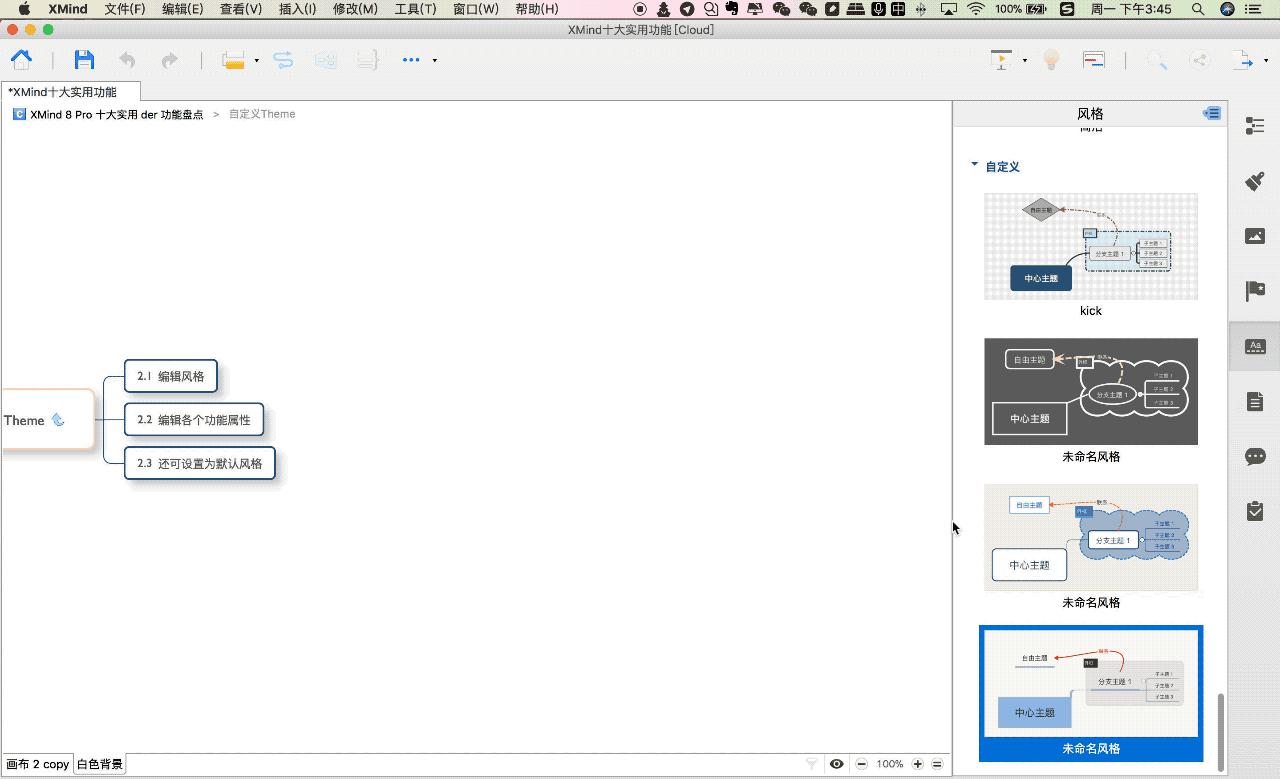Toggle the filter eye in the status bar
Viewport: 1280px width, 779px height.
pos(836,763)
